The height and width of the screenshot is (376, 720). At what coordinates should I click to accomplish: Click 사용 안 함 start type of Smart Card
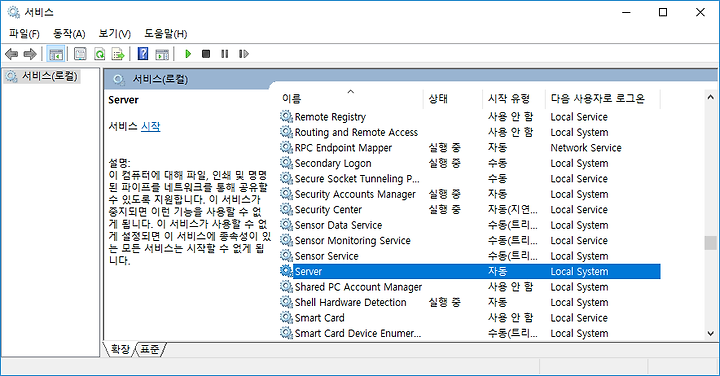pos(511,318)
